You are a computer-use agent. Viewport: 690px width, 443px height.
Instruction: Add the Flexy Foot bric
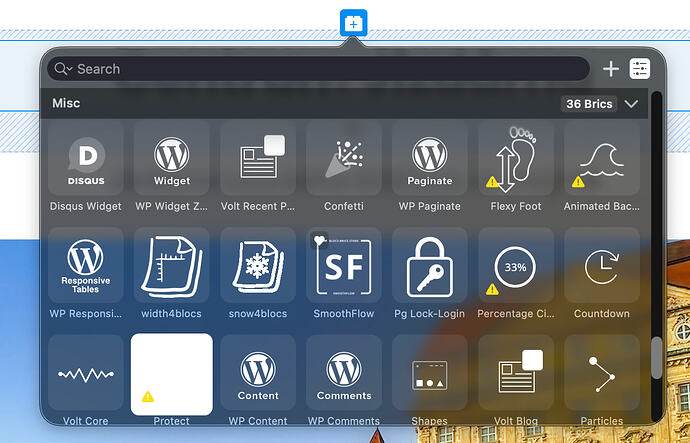click(x=516, y=158)
